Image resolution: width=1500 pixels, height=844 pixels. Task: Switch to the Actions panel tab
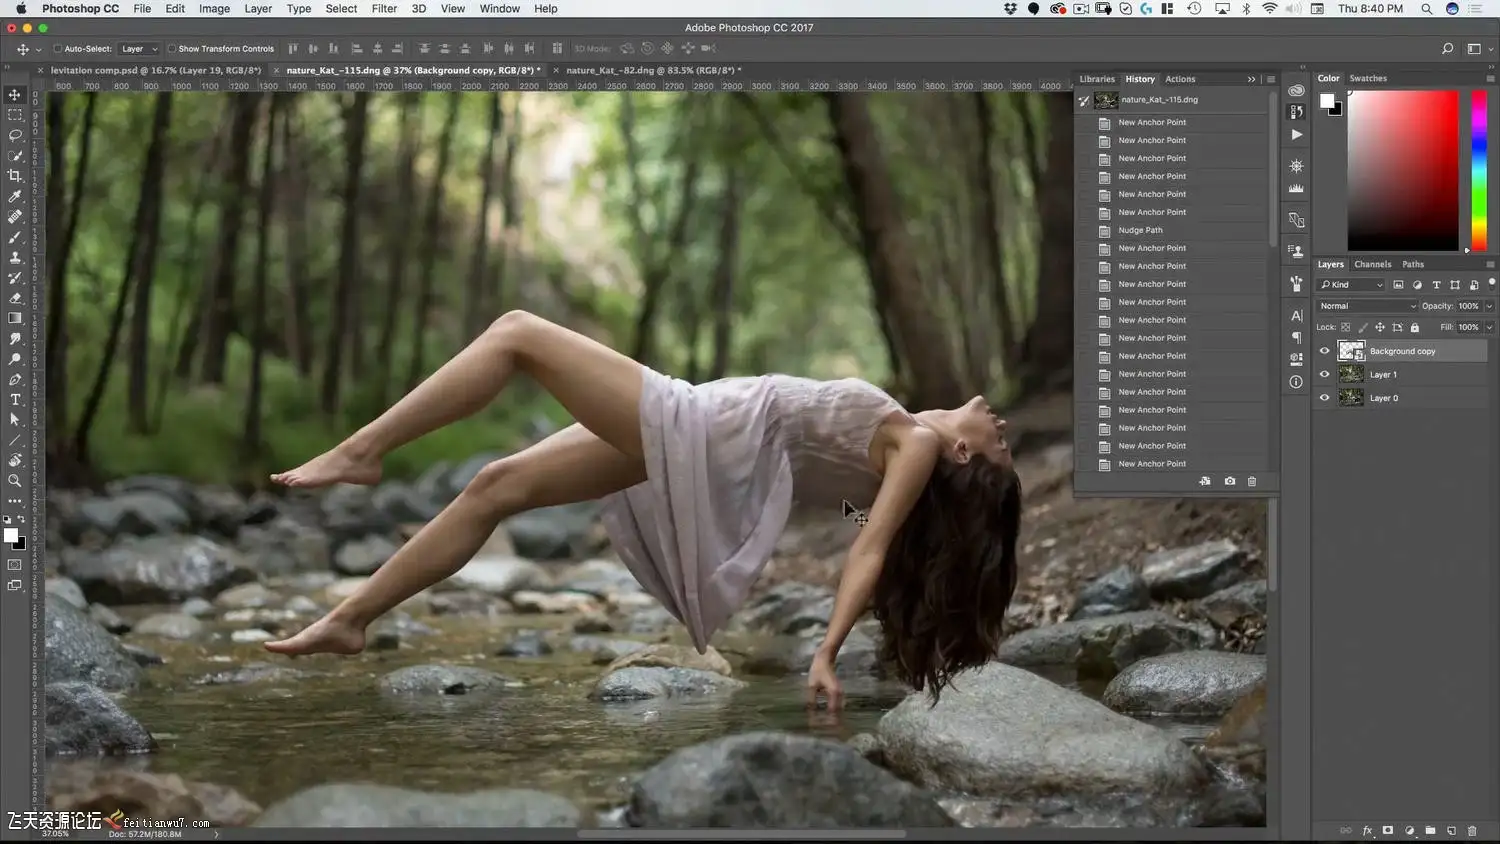point(1180,79)
